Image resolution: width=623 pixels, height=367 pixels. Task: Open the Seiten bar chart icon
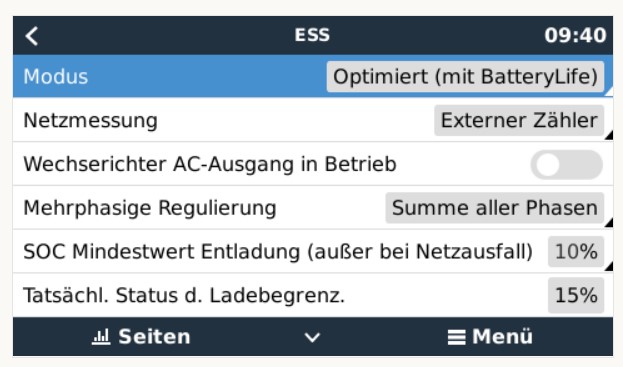click(x=101, y=336)
